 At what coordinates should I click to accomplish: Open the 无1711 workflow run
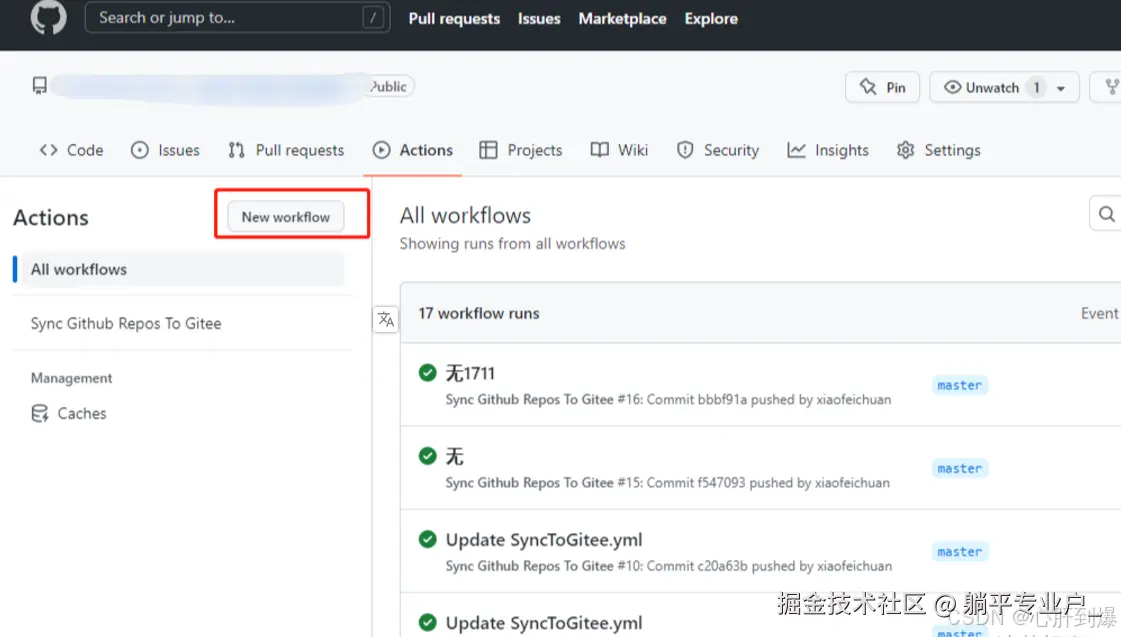470,373
